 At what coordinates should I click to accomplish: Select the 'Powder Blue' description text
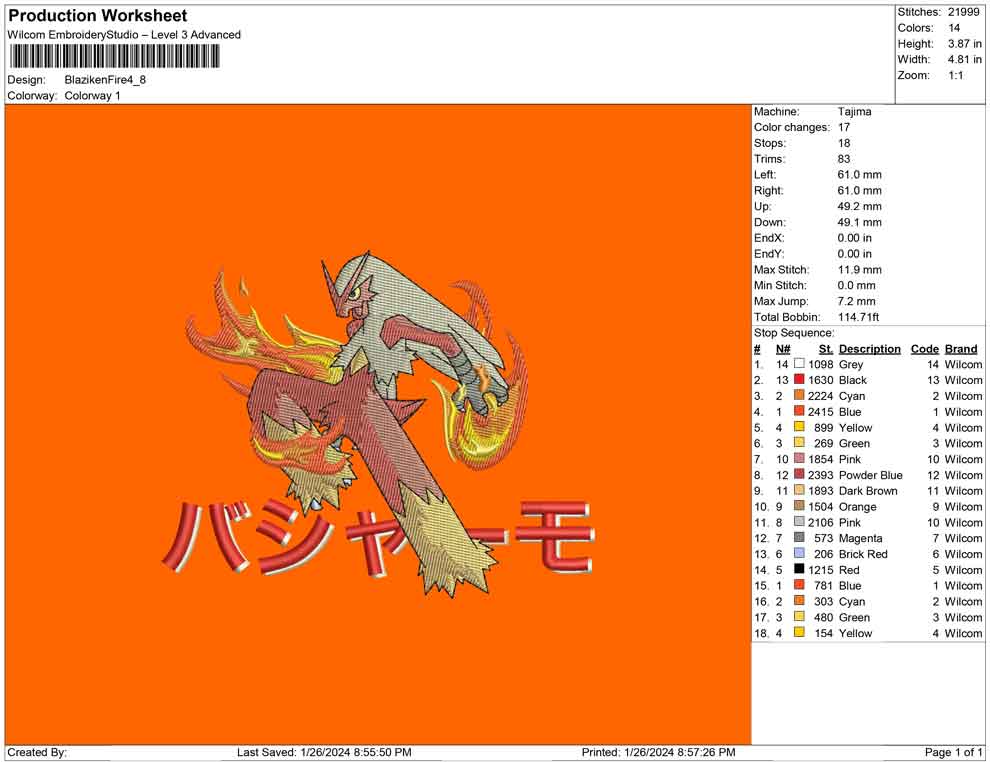[x=870, y=475]
